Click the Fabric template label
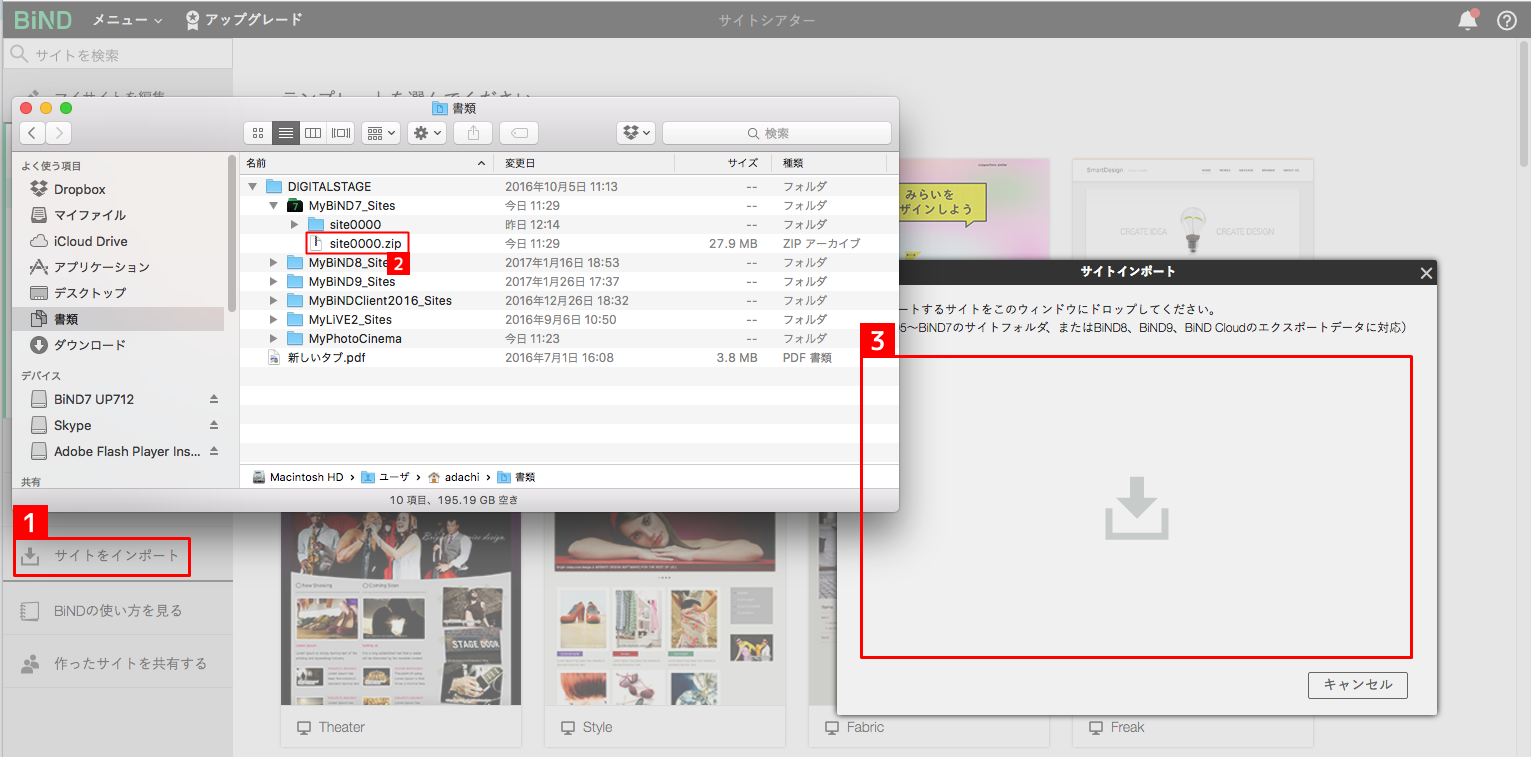This screenshot has height=757, width=1531. [865, 727]
